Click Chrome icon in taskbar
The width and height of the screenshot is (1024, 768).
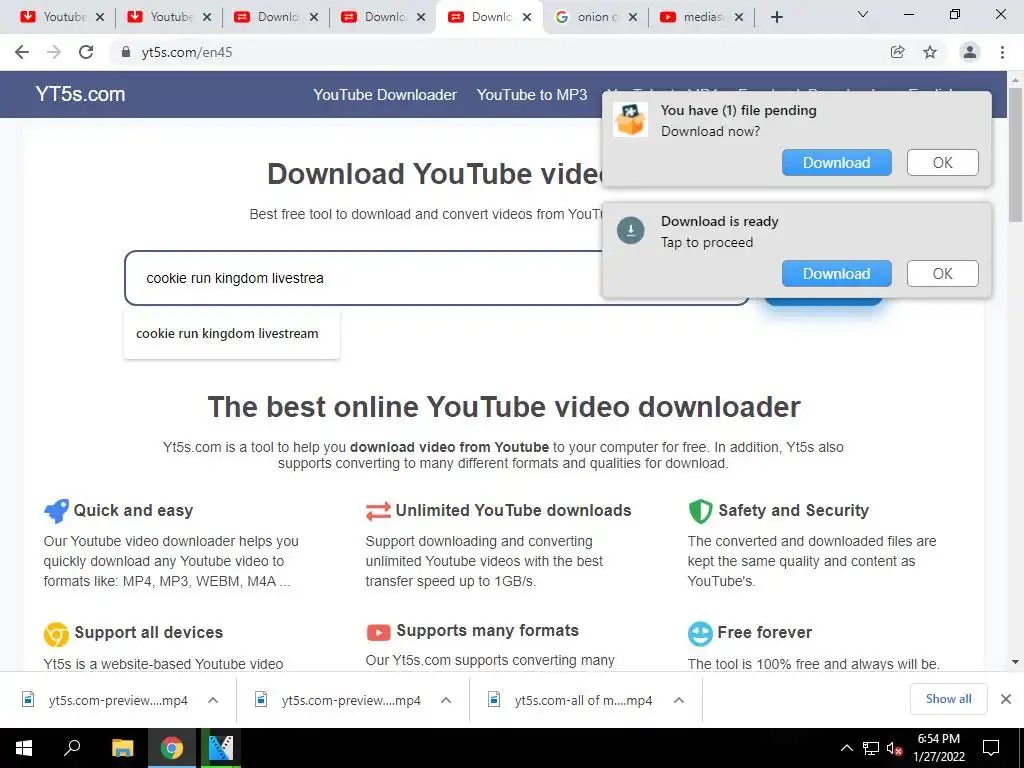point(172,748)
